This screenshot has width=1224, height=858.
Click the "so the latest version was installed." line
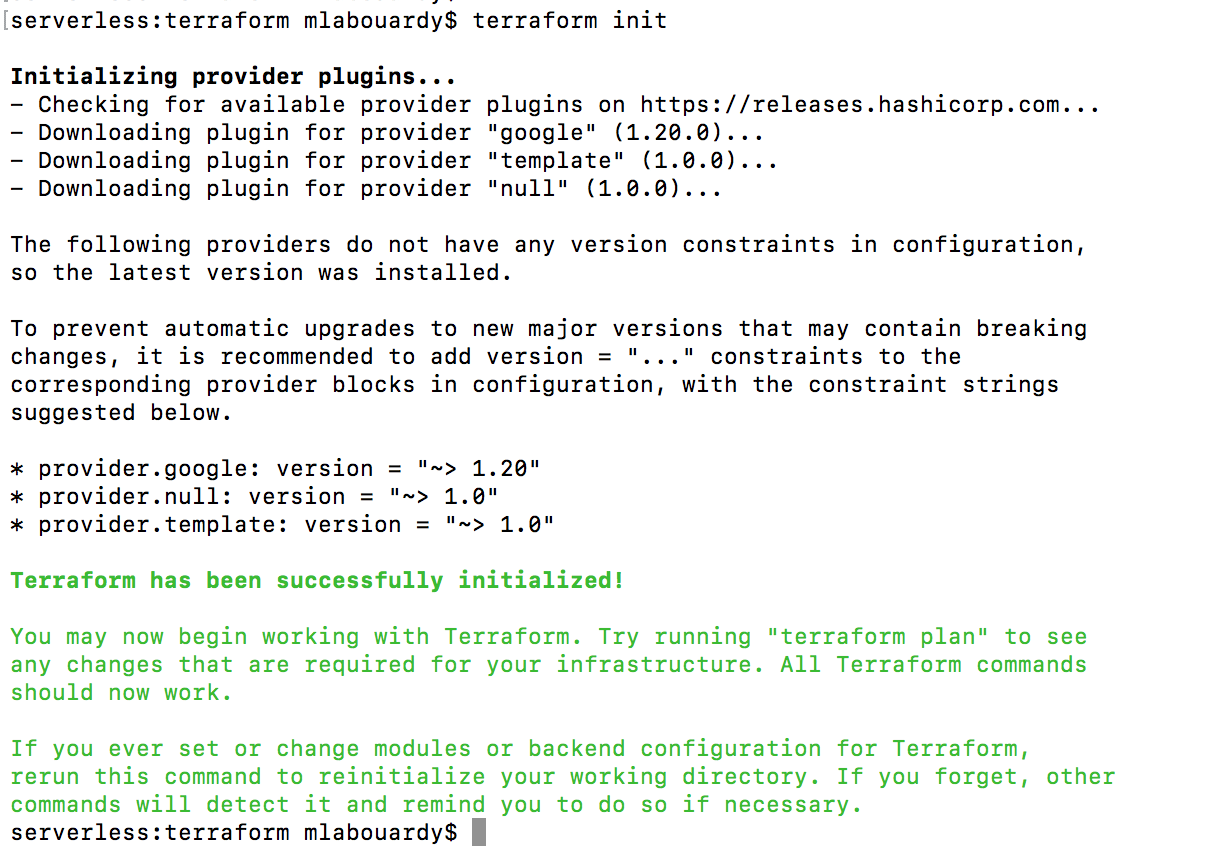(262, 273)
